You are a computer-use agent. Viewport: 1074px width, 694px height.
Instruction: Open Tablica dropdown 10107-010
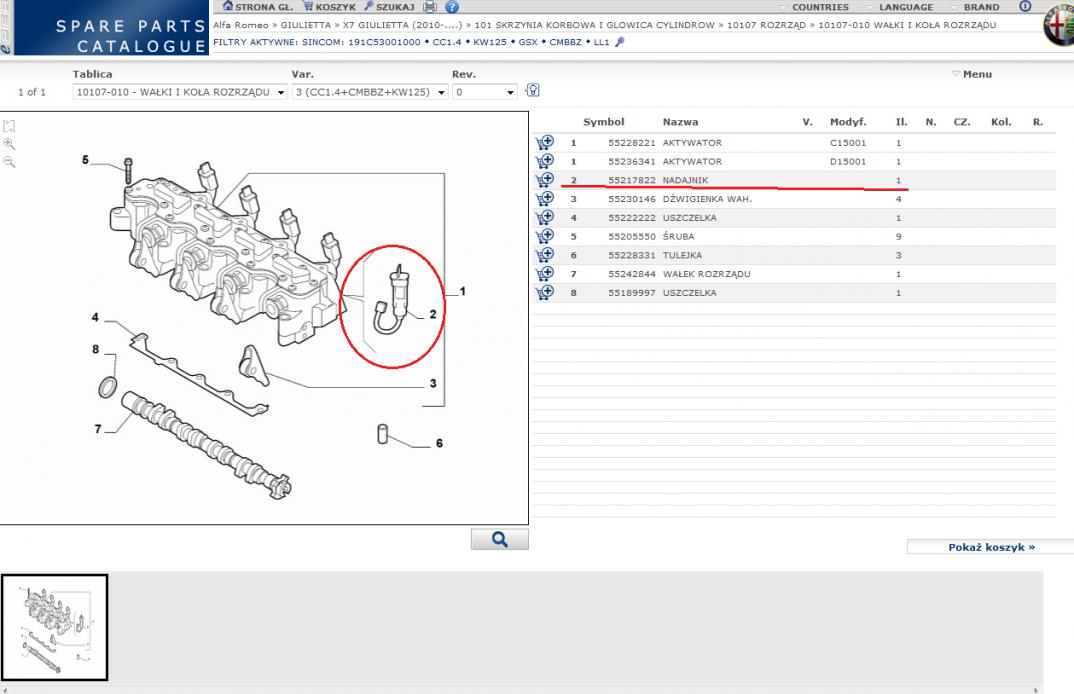[179, 92]
